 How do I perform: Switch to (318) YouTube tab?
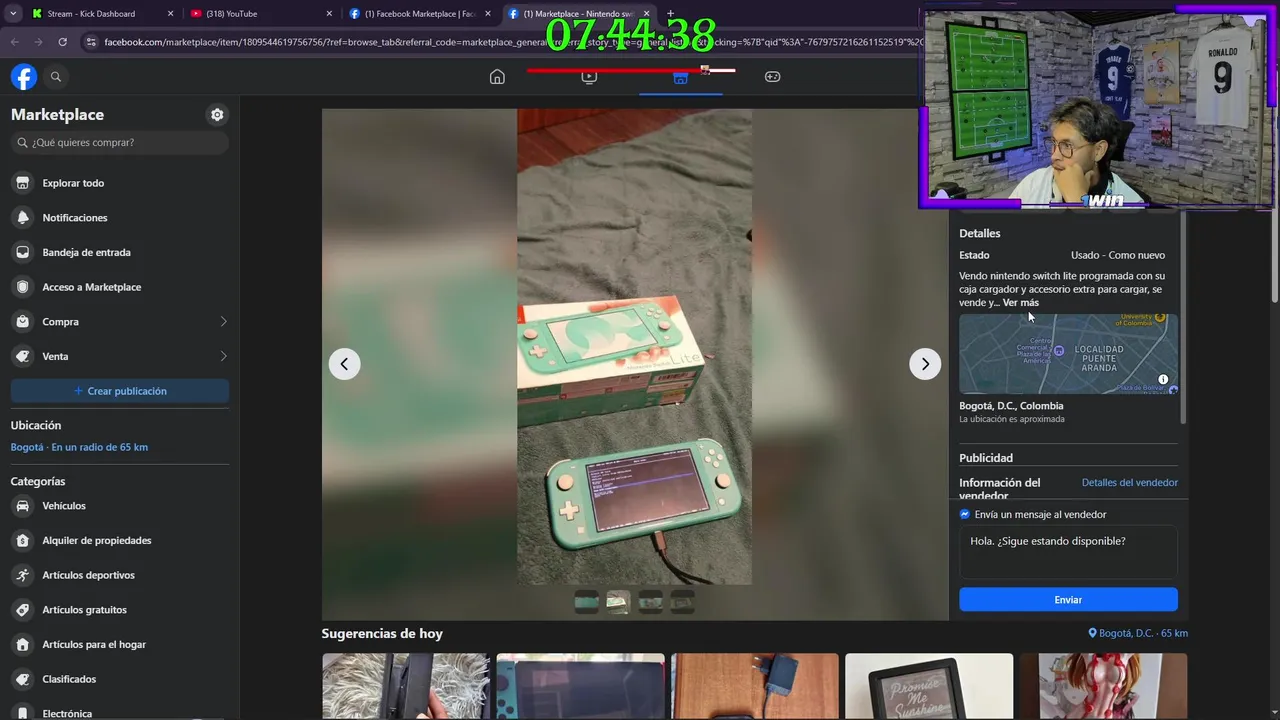point(260,14)
